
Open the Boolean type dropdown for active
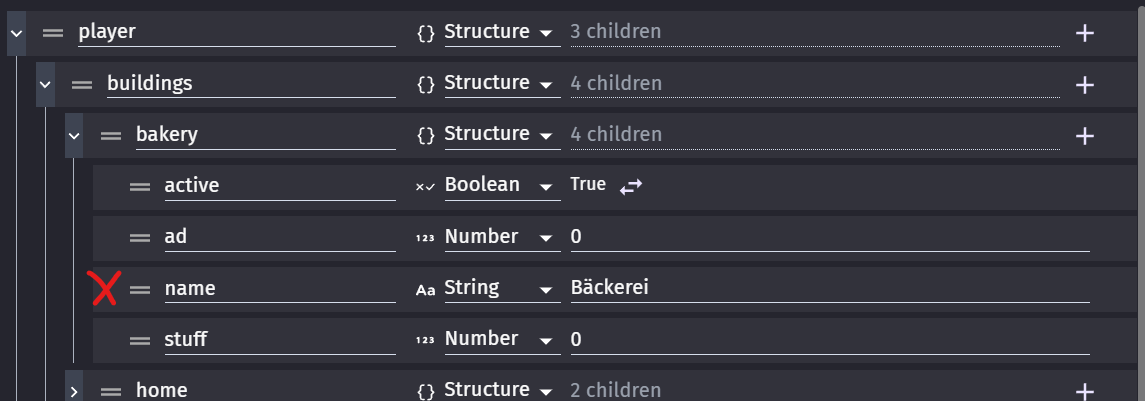pyautogui.click(x=545, y=186)
